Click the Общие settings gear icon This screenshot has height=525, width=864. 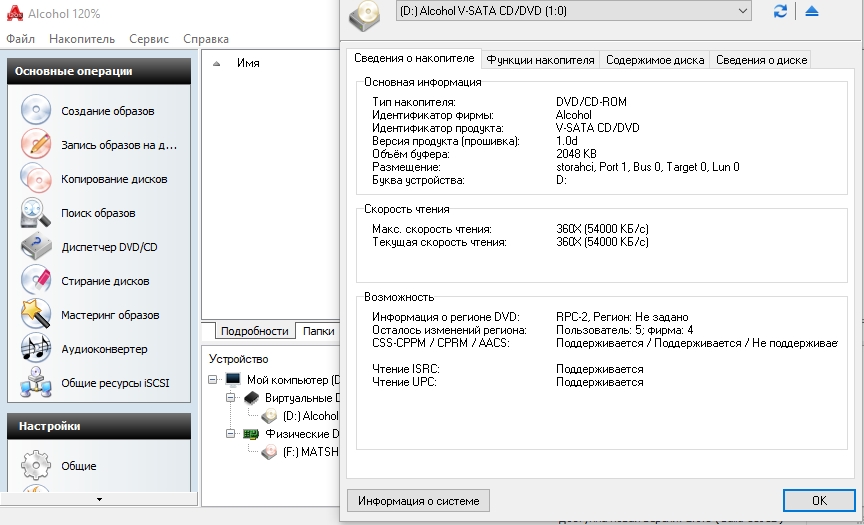[x=36, y=465]
